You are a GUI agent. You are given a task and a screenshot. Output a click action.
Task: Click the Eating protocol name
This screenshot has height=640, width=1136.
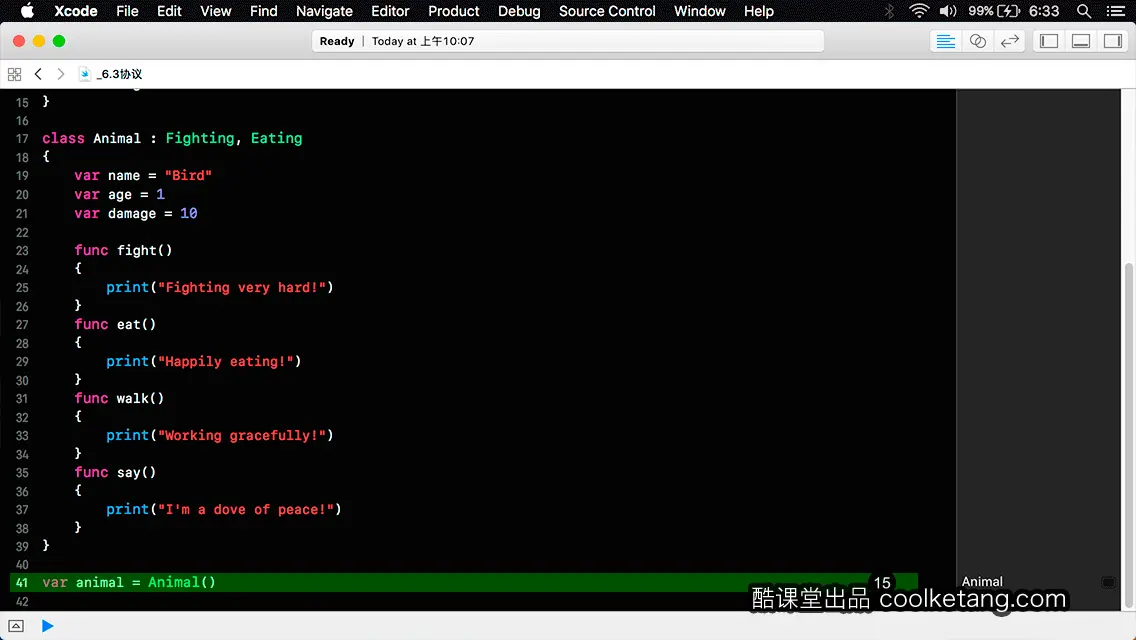click(x=276, y=138)
